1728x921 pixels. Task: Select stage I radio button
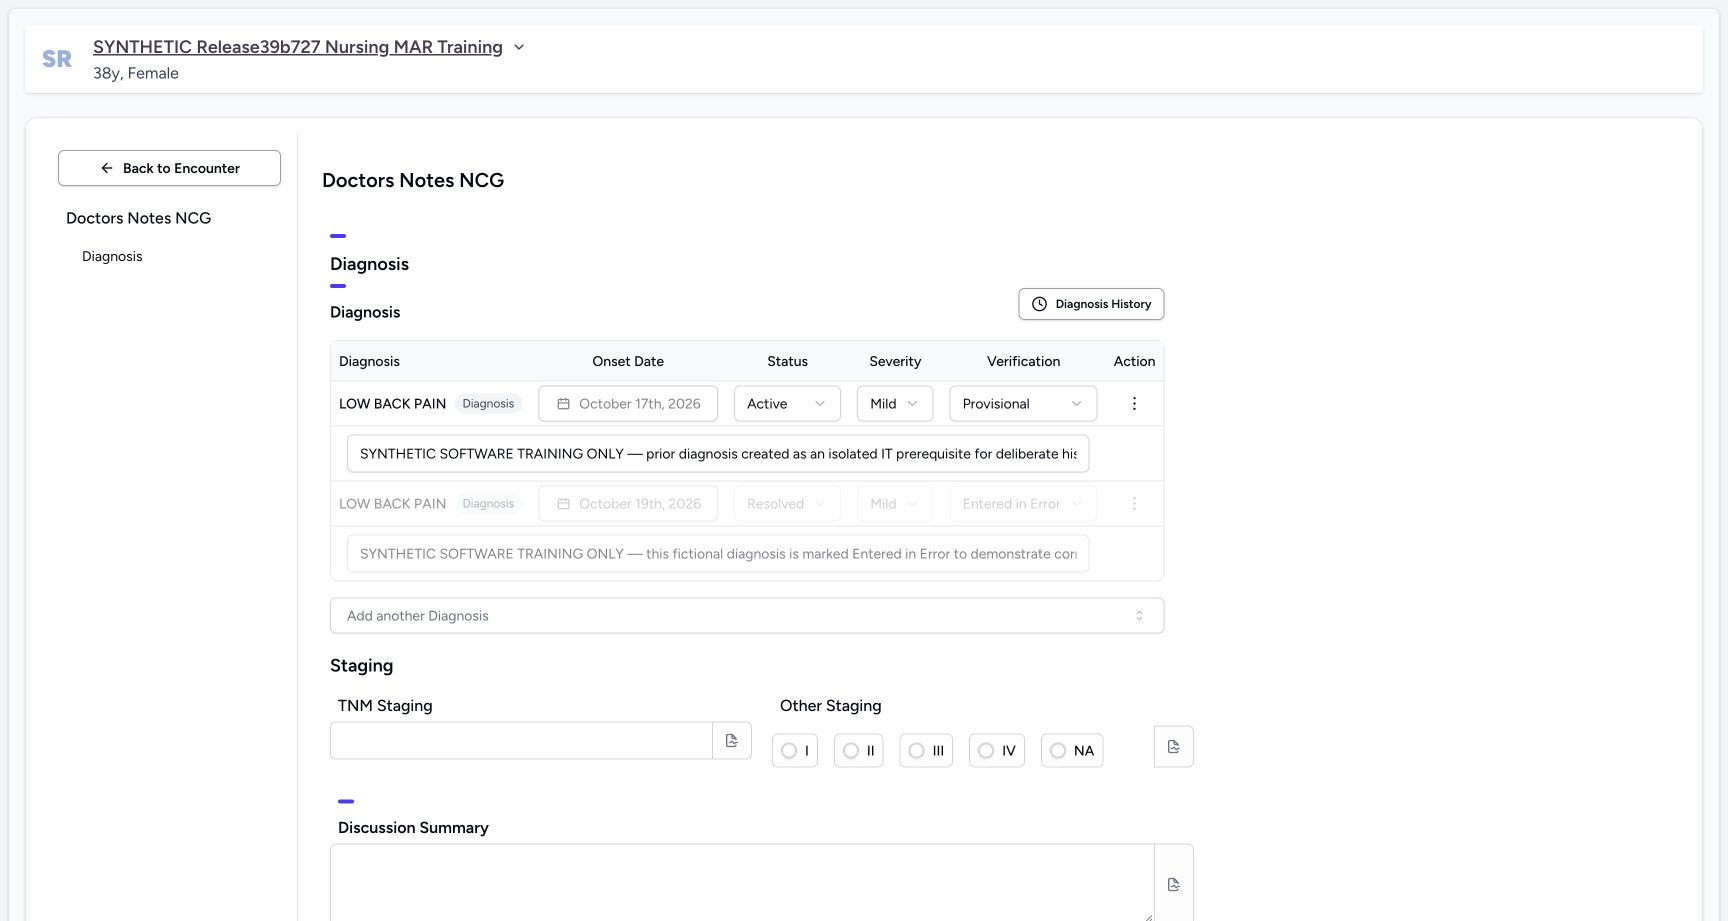789,751
